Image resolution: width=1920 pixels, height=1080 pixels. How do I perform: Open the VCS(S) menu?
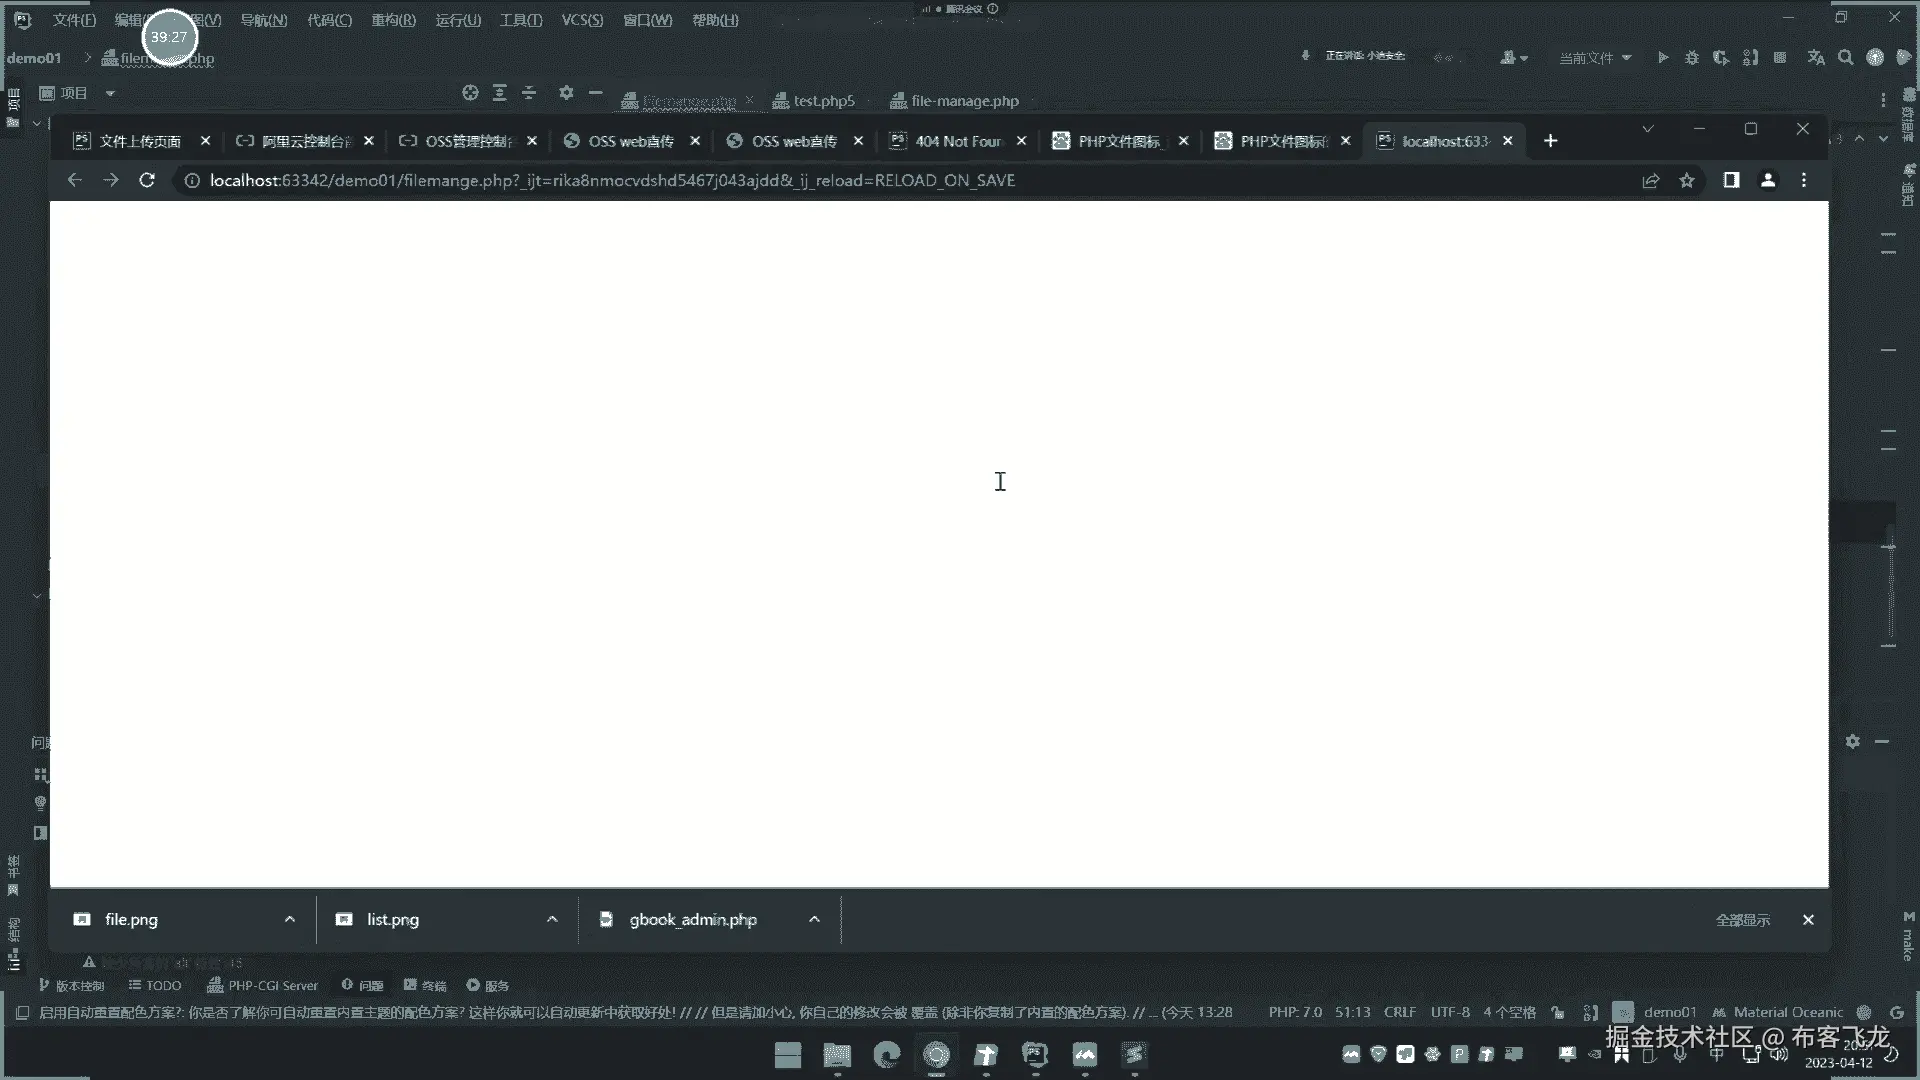[581, 20]
